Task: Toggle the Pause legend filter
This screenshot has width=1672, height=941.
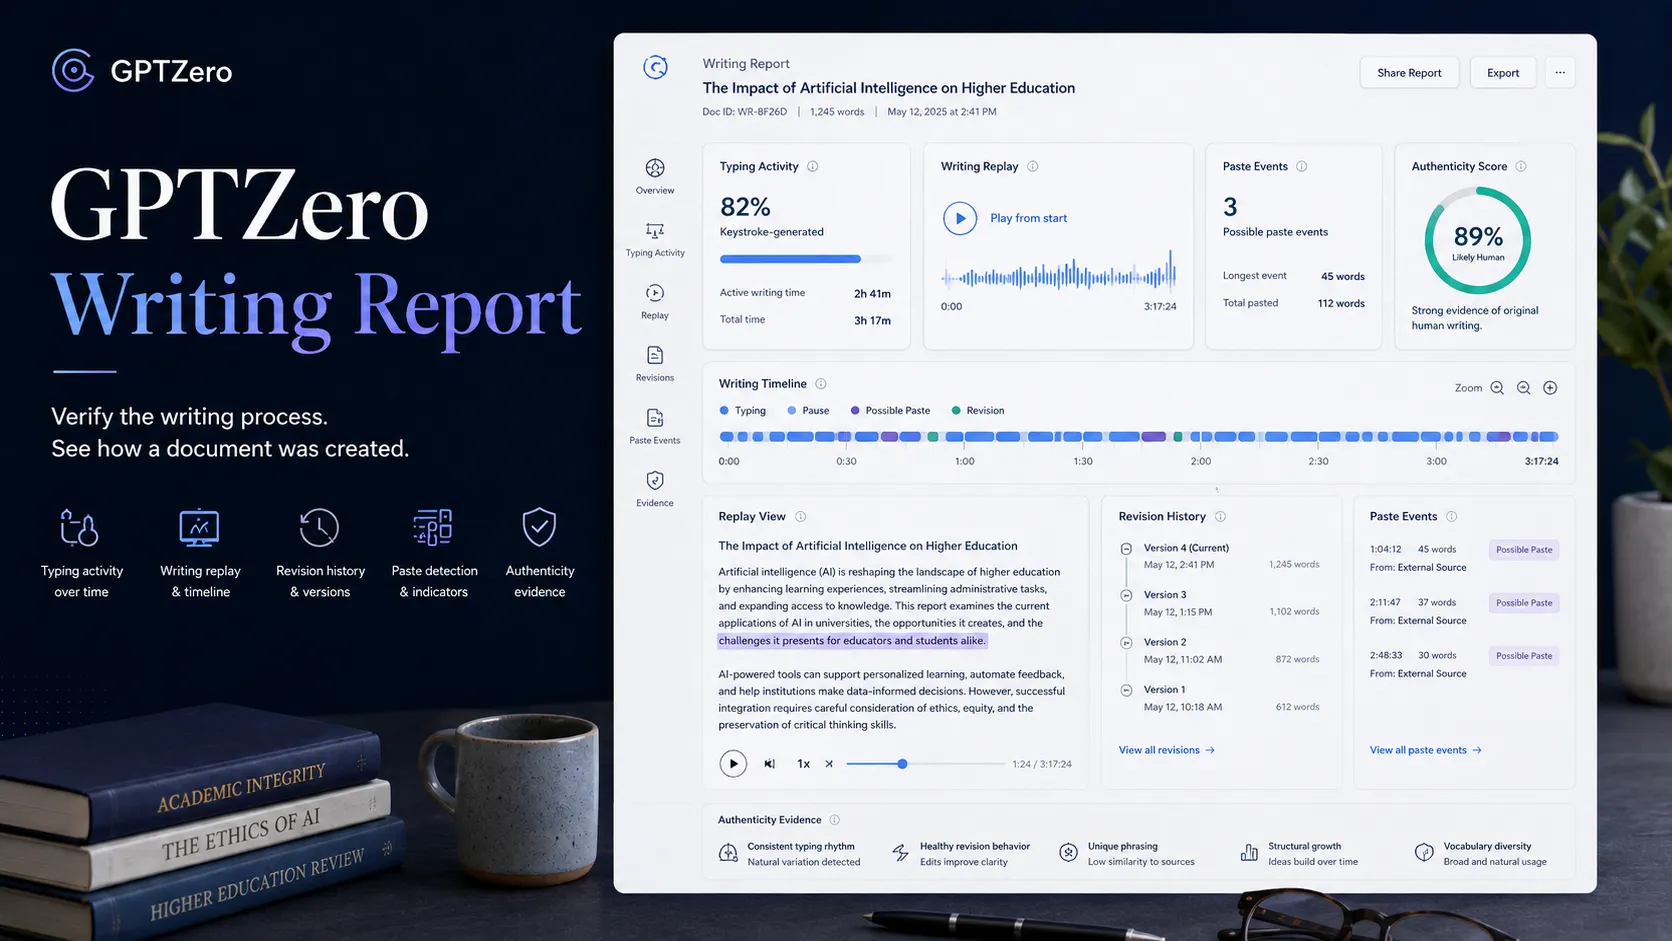Action: [808, 411]
